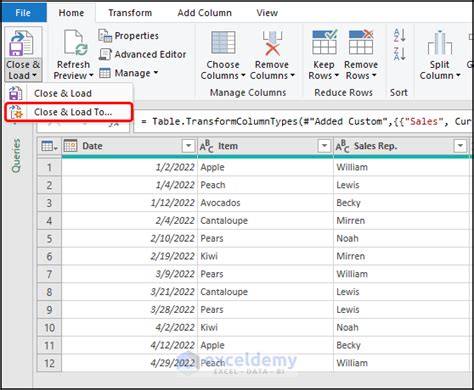This screenshot has height=390, width=474.
Task: Open the File tab
Action: (23, 13)
